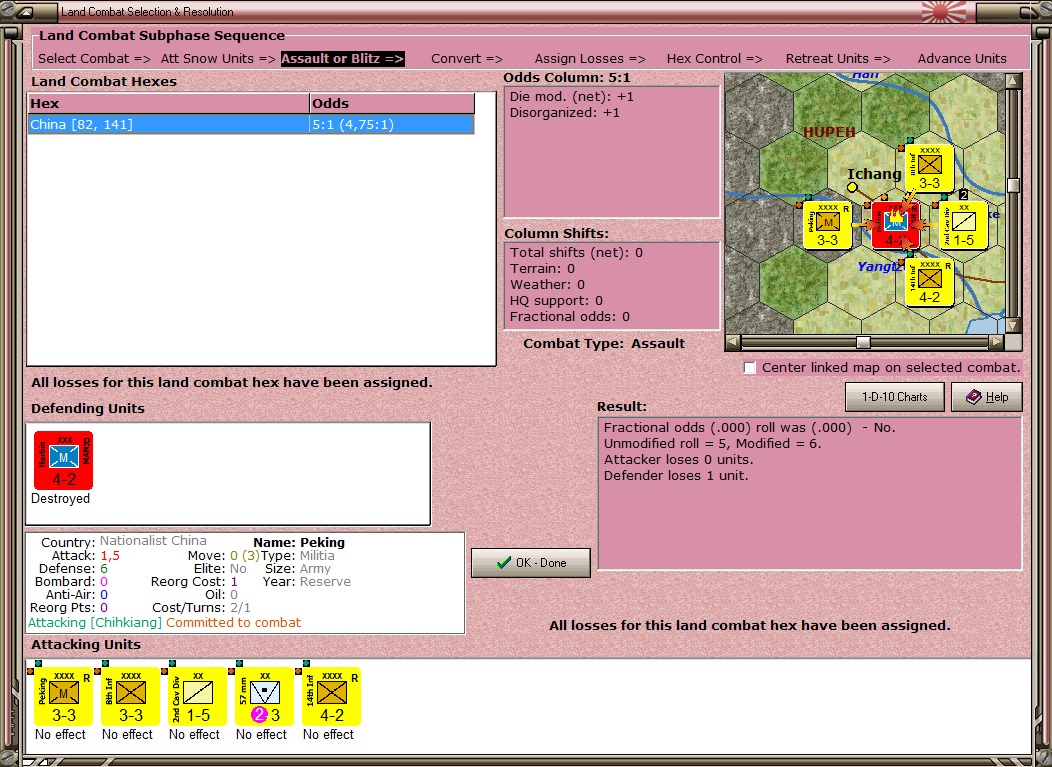Screen dimensions: 1052x767
Task: Click the Defender loses 1 unit result
Action: (676, 476)
